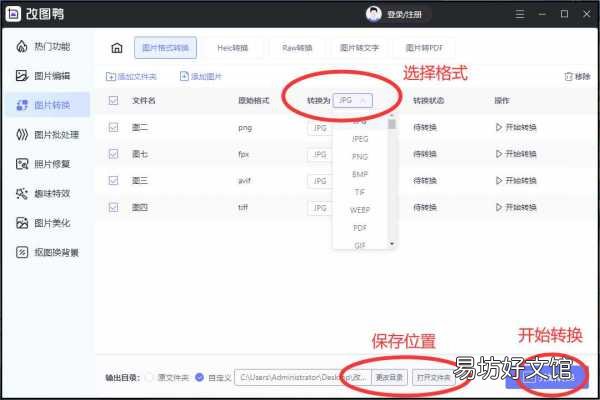
Task: Open the 图片编辑 sidebar section
Action: pyautogui.click(x=43, y=76)
